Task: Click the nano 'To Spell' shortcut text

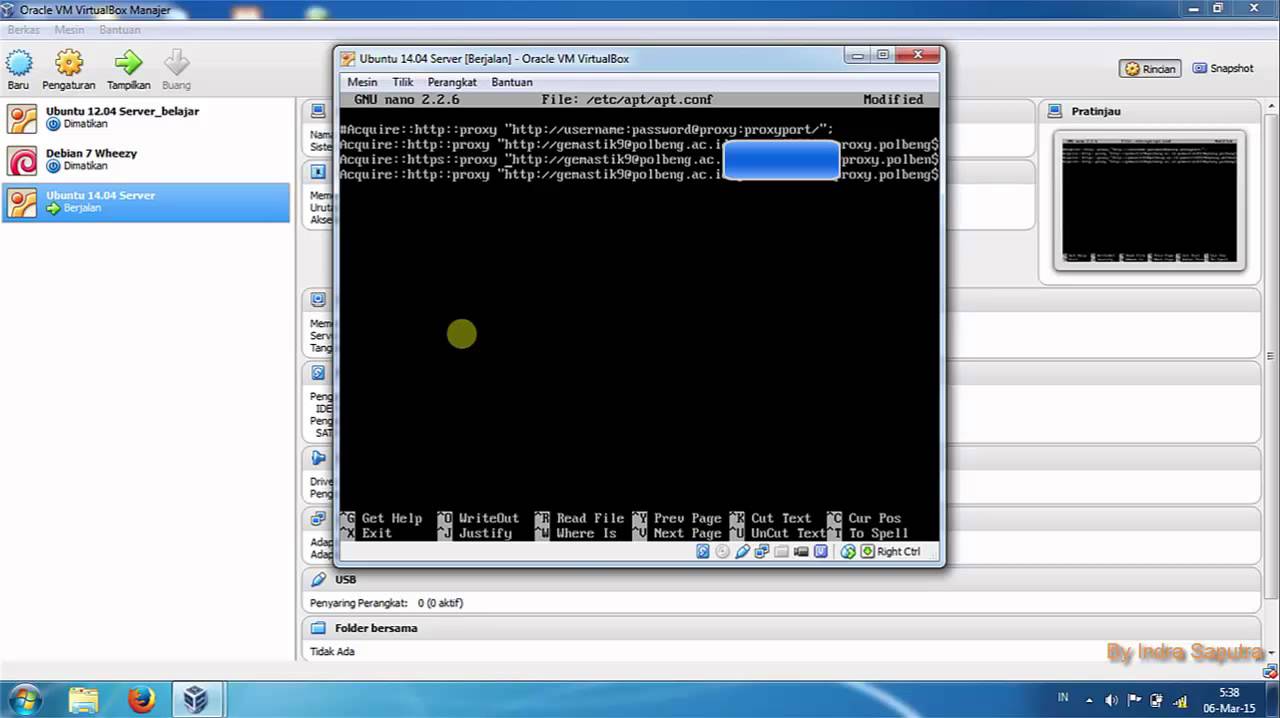Action: pyautogui.click(x=879, y=533)
